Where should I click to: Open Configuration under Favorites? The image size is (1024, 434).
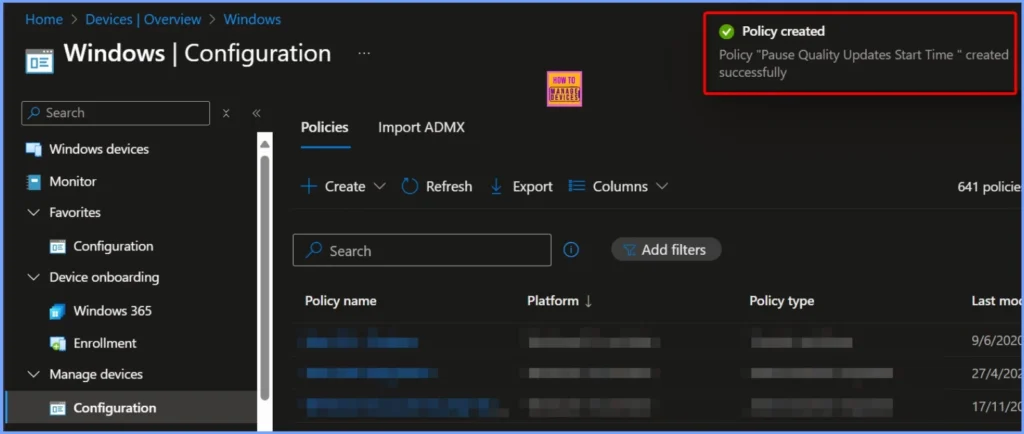coord(113,246)
